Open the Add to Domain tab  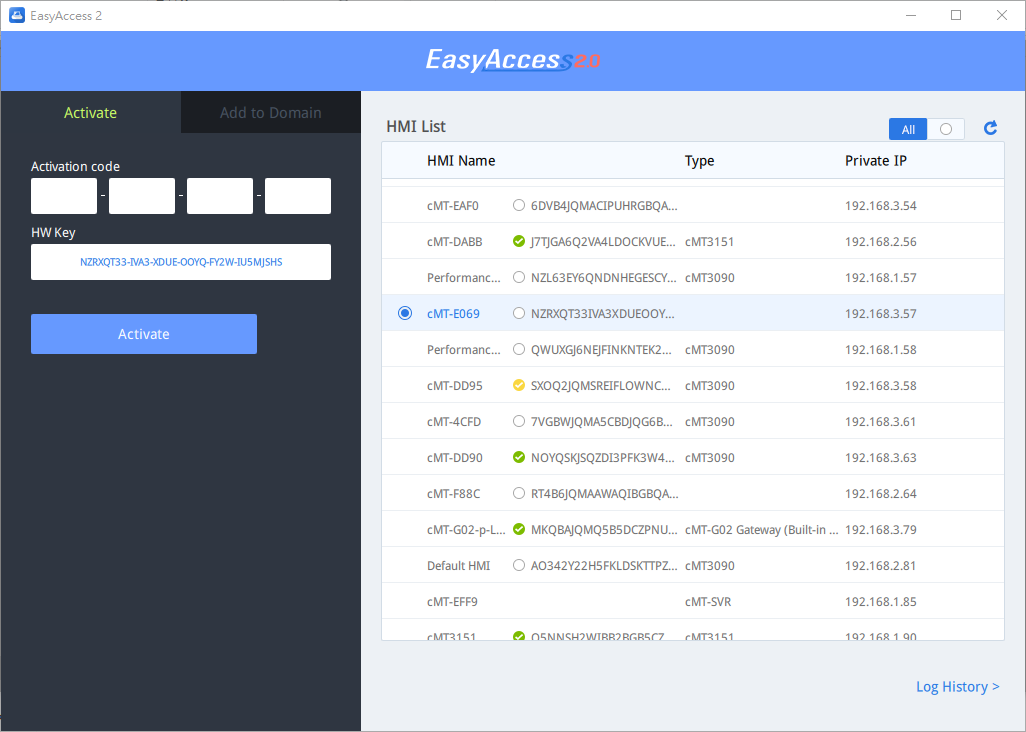point(270,113)
